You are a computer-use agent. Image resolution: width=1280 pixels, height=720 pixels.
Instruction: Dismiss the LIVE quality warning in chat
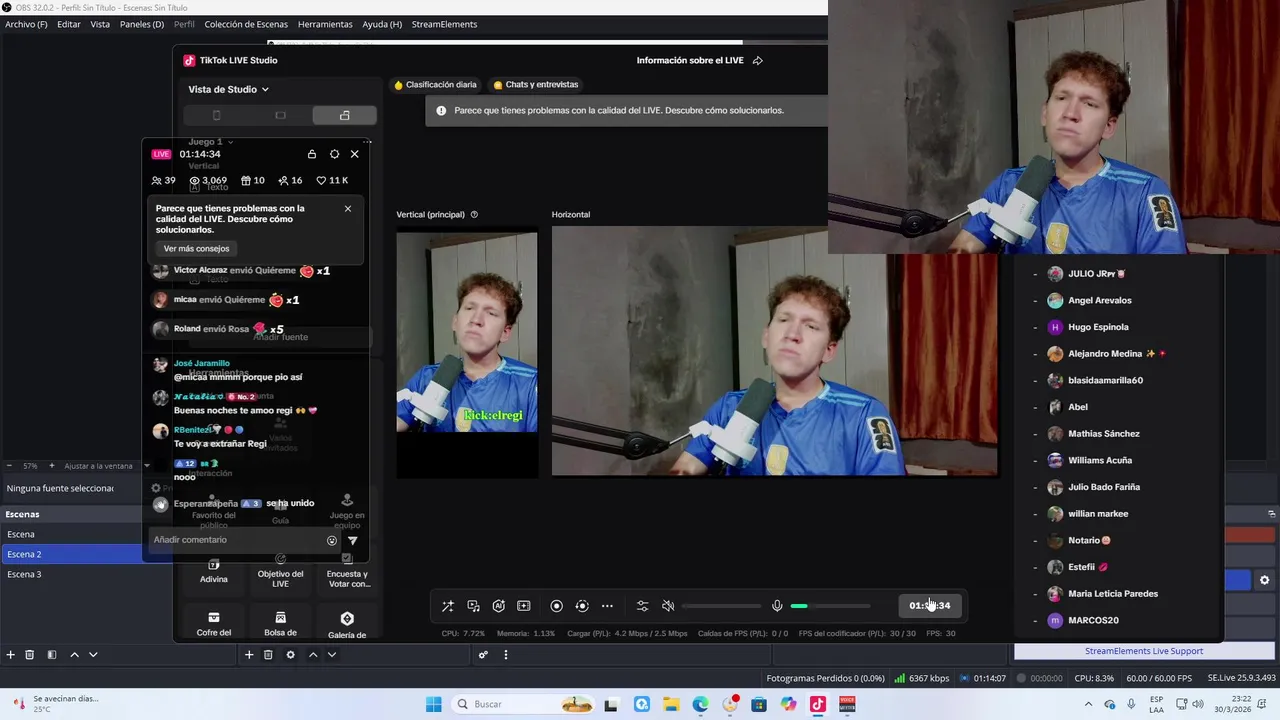pos(348,209)
